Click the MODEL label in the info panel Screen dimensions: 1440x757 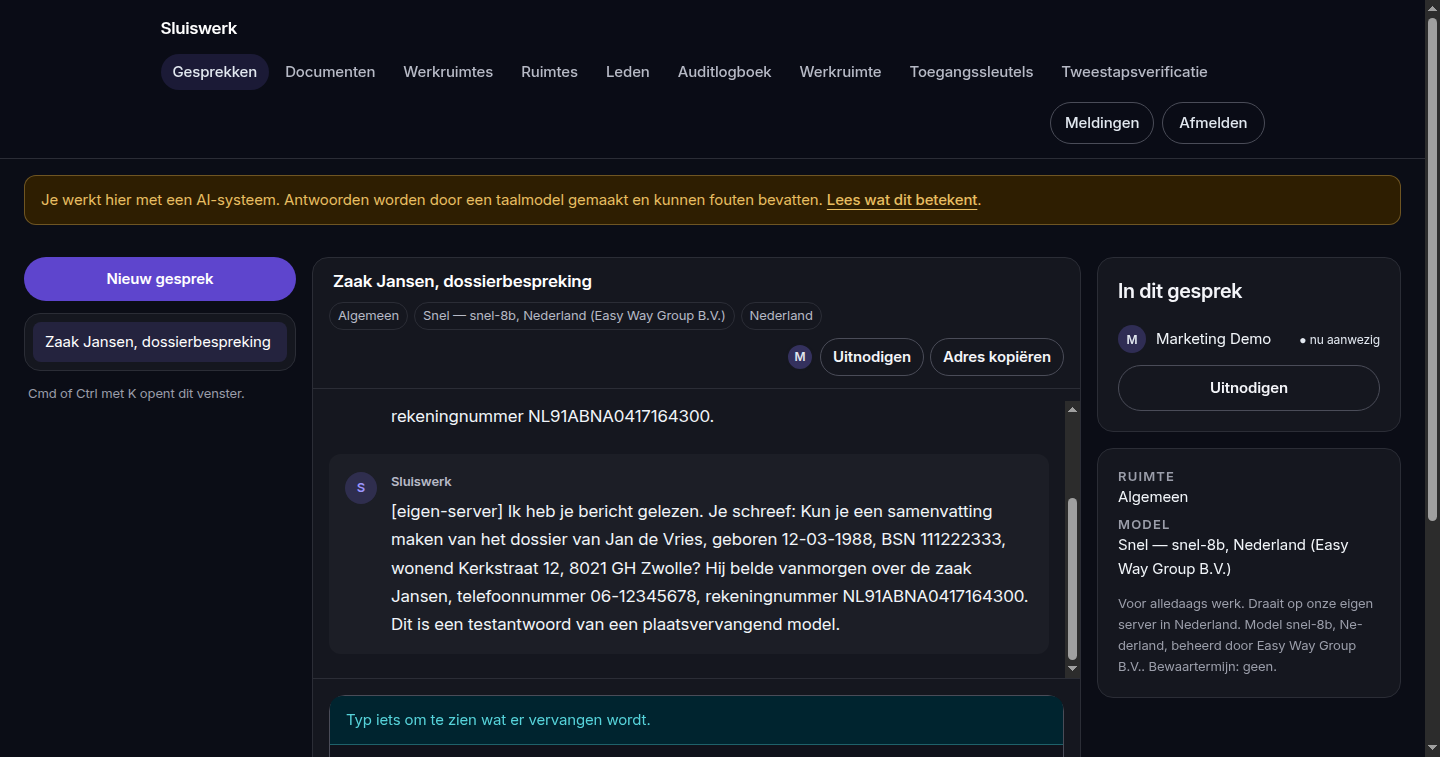click(1144, 525)
